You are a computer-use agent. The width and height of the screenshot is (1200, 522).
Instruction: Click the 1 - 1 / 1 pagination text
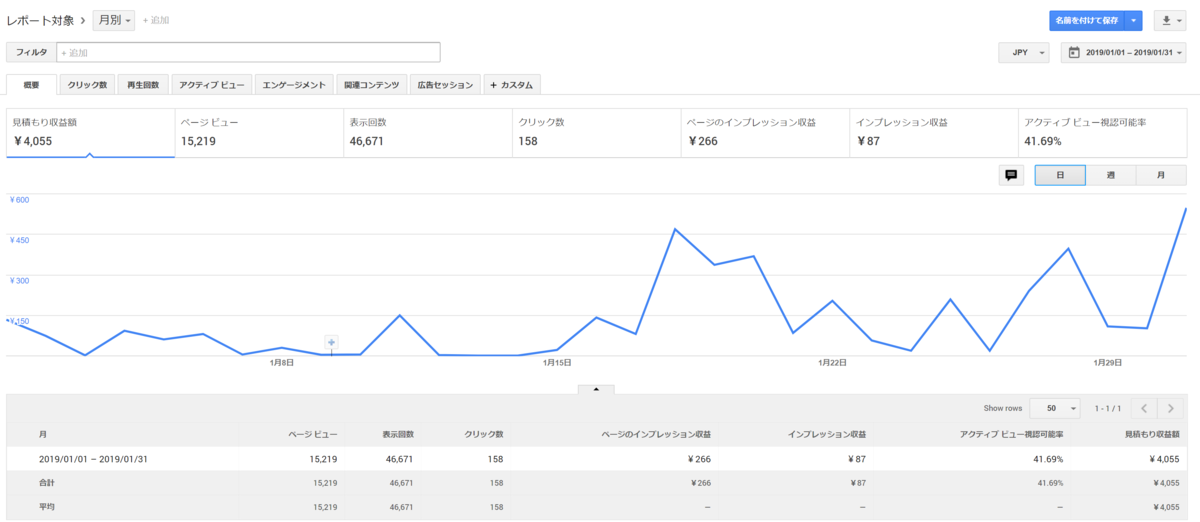click(1108, 408)
